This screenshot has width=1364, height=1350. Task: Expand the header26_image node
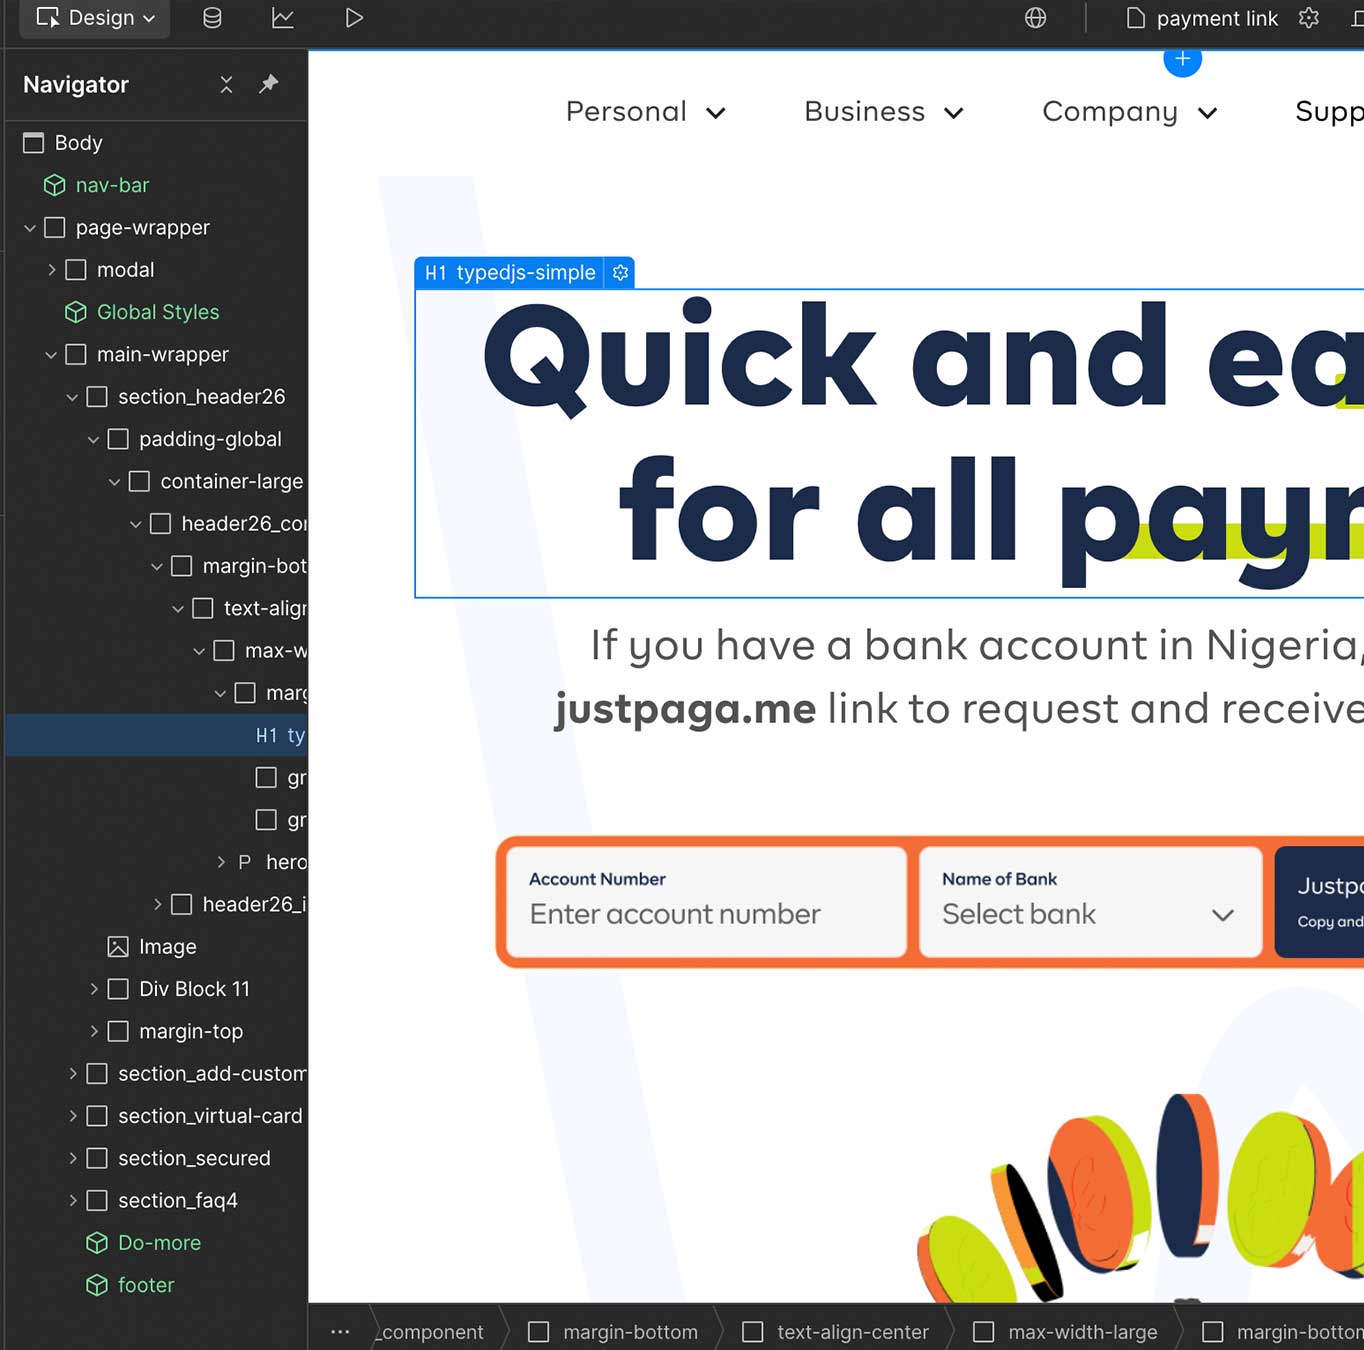point(157,905)
